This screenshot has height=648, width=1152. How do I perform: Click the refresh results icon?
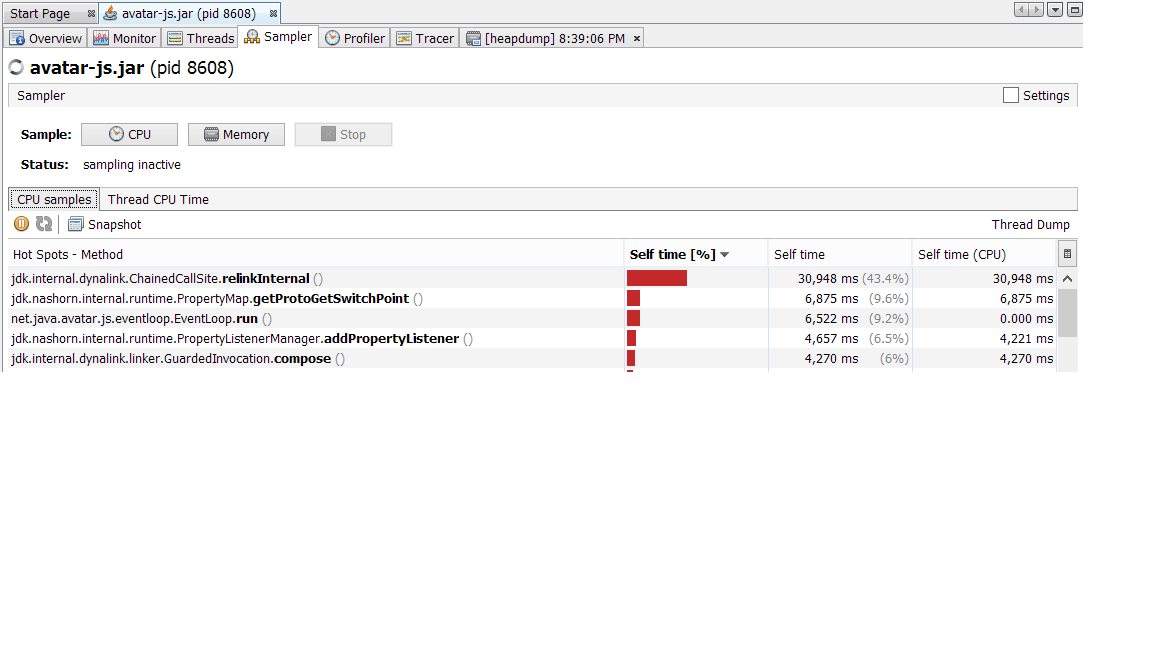pyautogui.click(x=44, y=224)
